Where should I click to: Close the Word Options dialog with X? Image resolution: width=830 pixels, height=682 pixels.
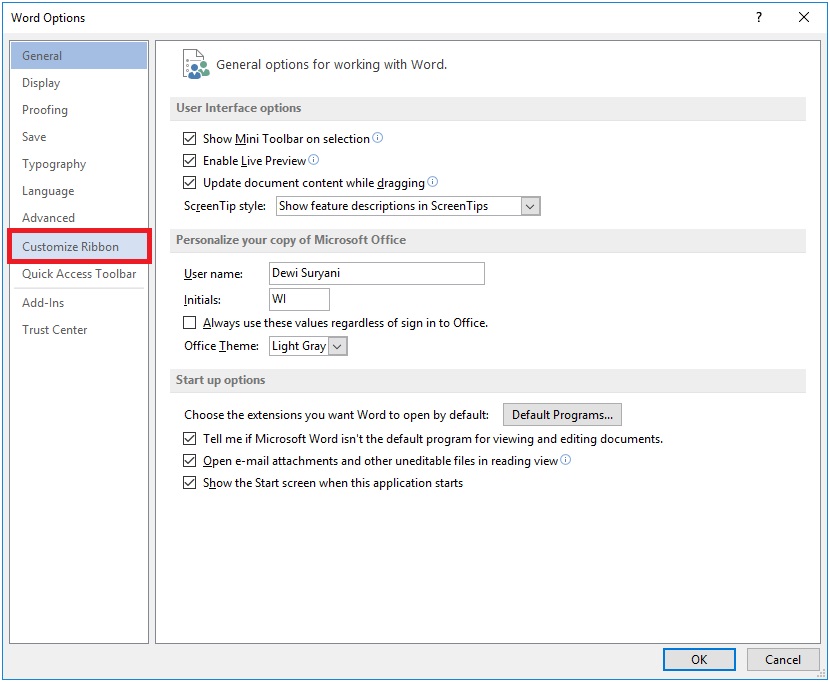[x=804, y=17]
